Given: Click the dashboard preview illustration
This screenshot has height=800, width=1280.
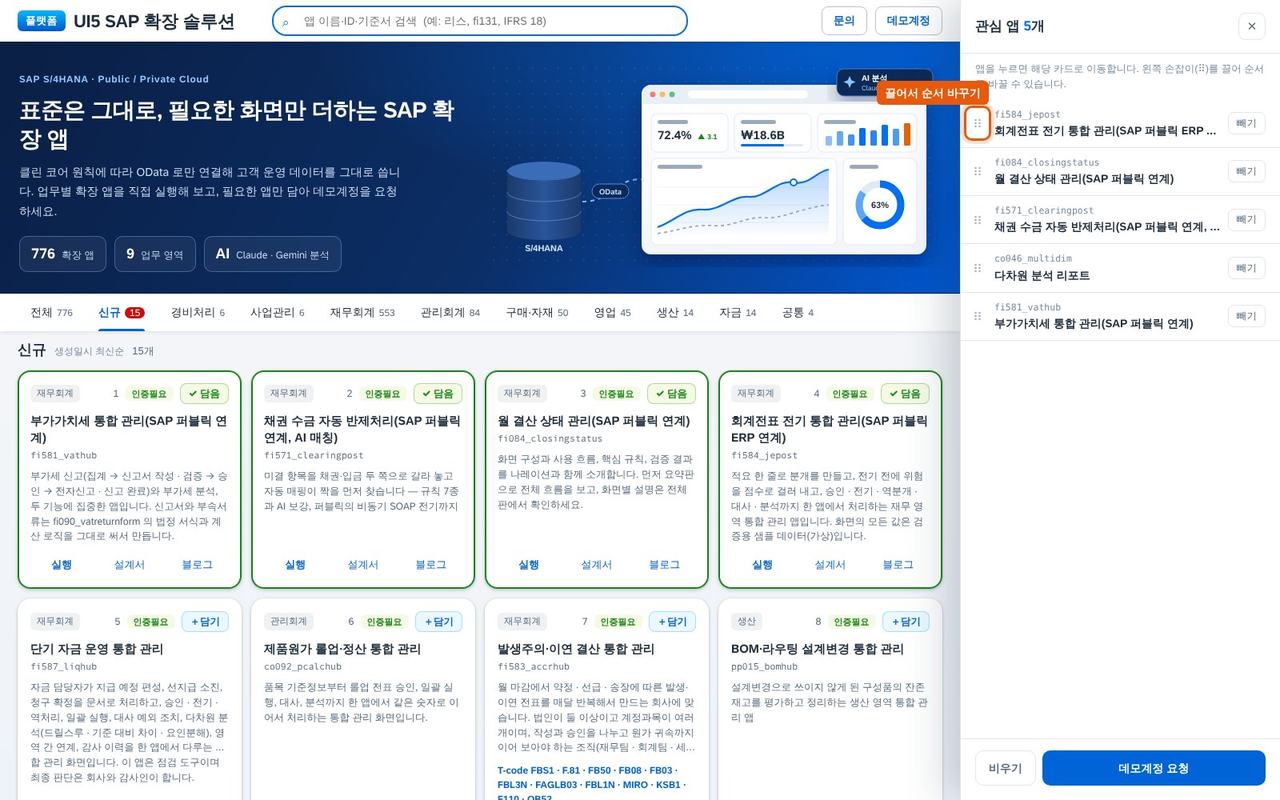Looking at the screenshot, I should [783, 169].
